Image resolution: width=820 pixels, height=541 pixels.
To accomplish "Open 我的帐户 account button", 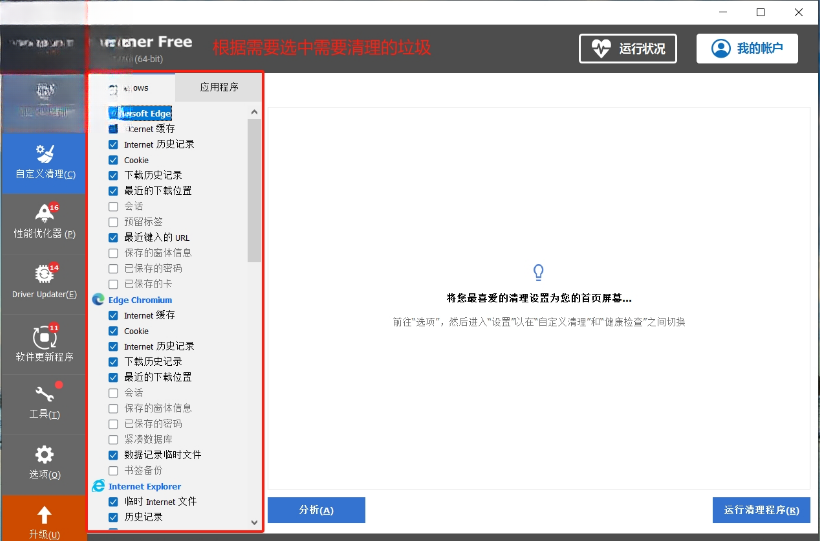I will (x=747, y=49).
